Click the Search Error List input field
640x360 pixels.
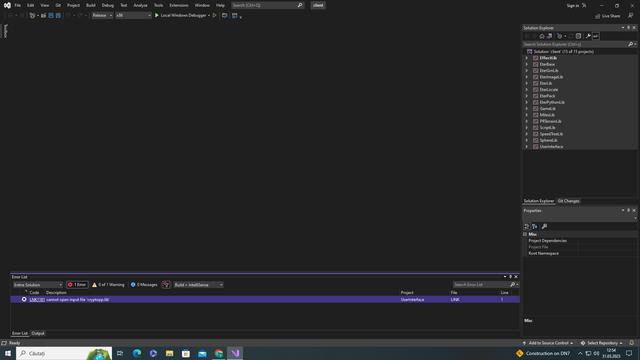(x=481, y=284)
